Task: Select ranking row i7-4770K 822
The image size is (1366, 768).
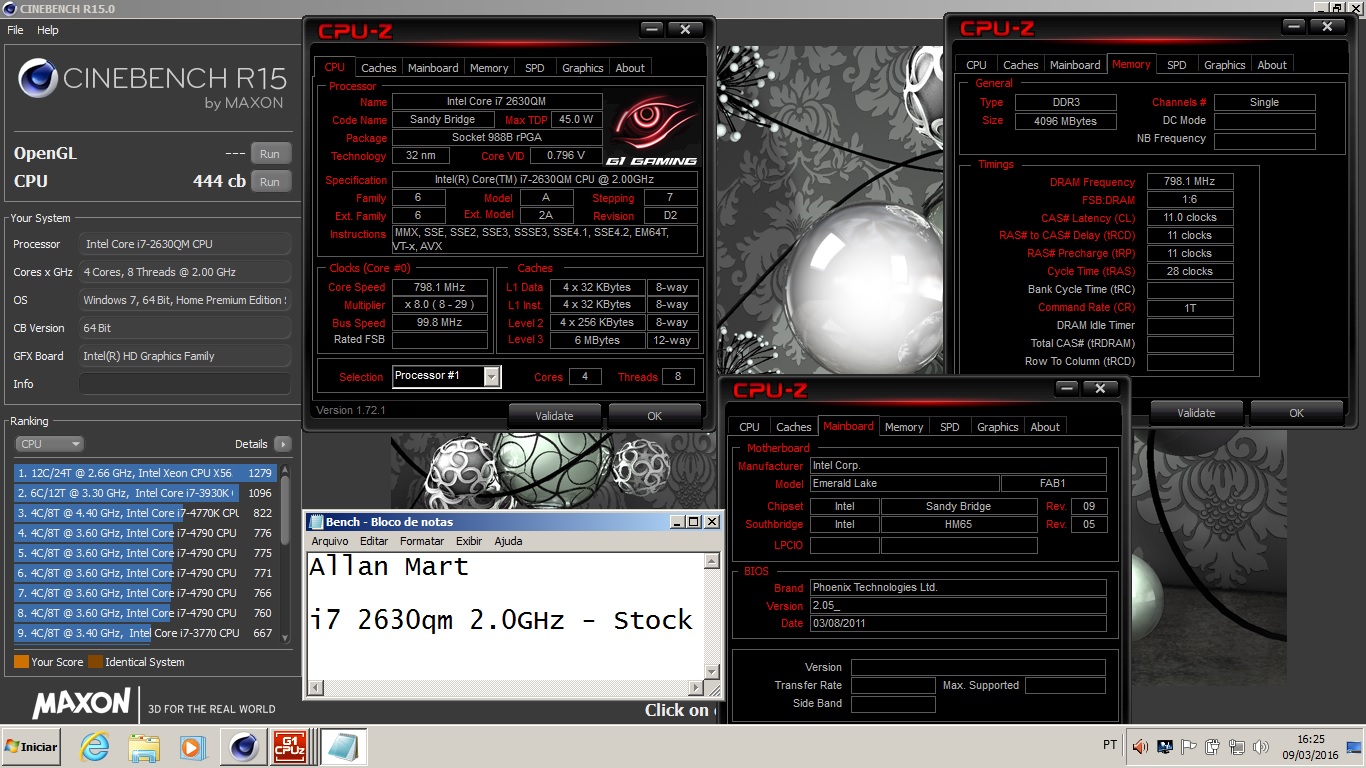Action: click(146, 513)
